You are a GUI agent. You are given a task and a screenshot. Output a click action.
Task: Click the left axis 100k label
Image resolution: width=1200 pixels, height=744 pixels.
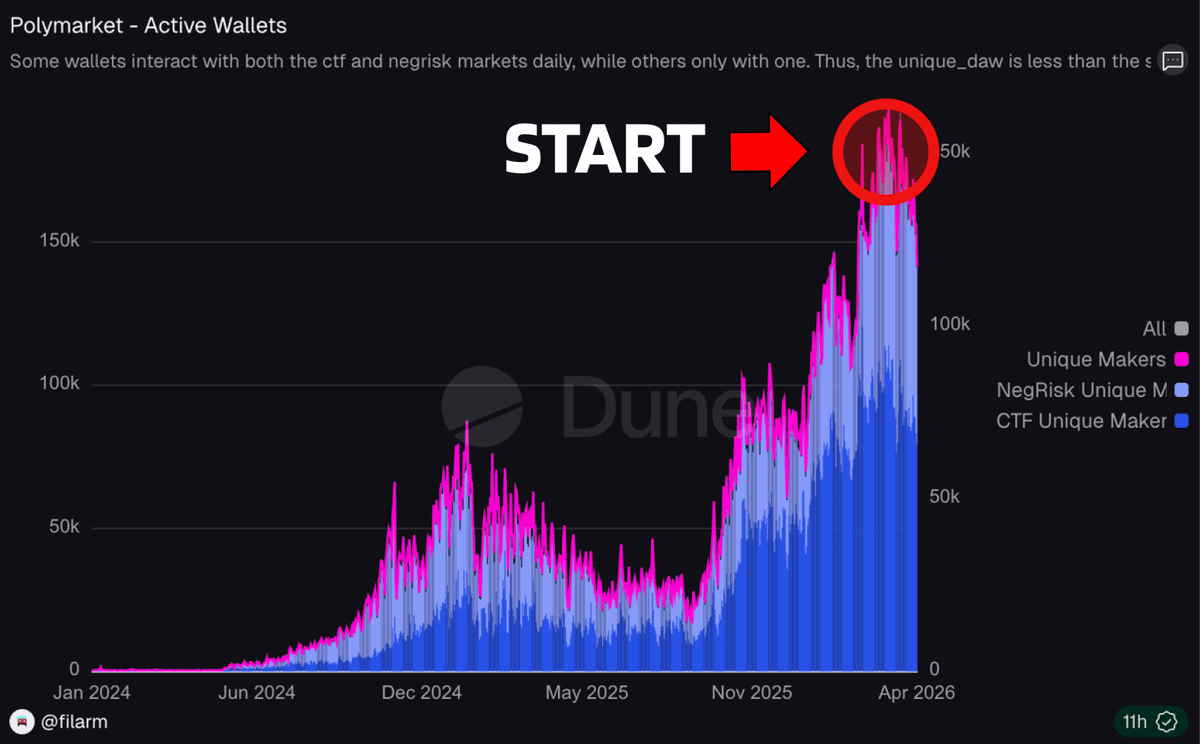[x=61, y=385]
